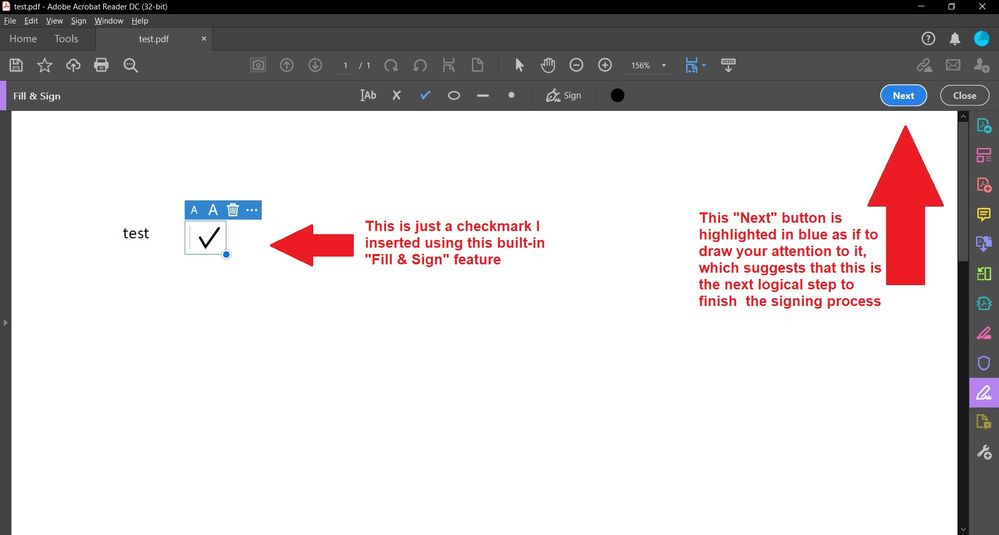Open the Window menu
999x535 pixels.
click(108, 20)
